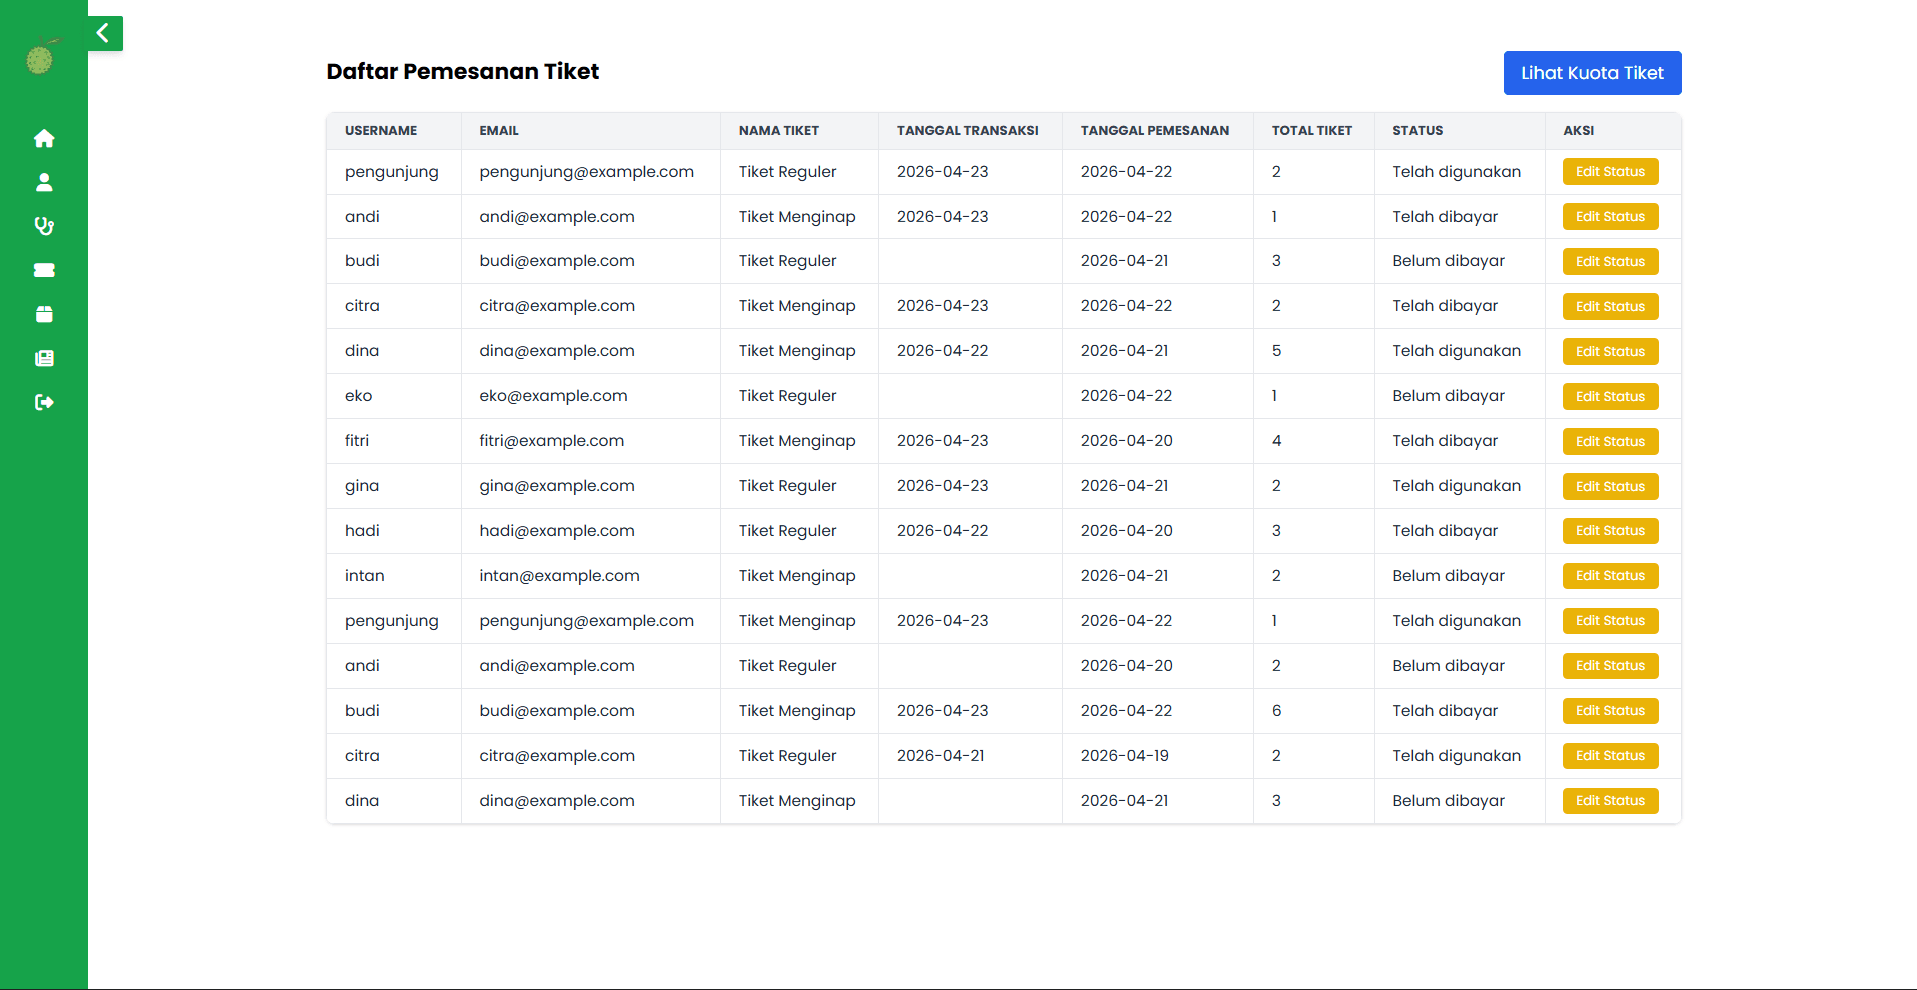The width and height of the screenshot is (1917, 990).
Task: Click the Lihat Kuota Tiket button
Action: [1592, 73]
